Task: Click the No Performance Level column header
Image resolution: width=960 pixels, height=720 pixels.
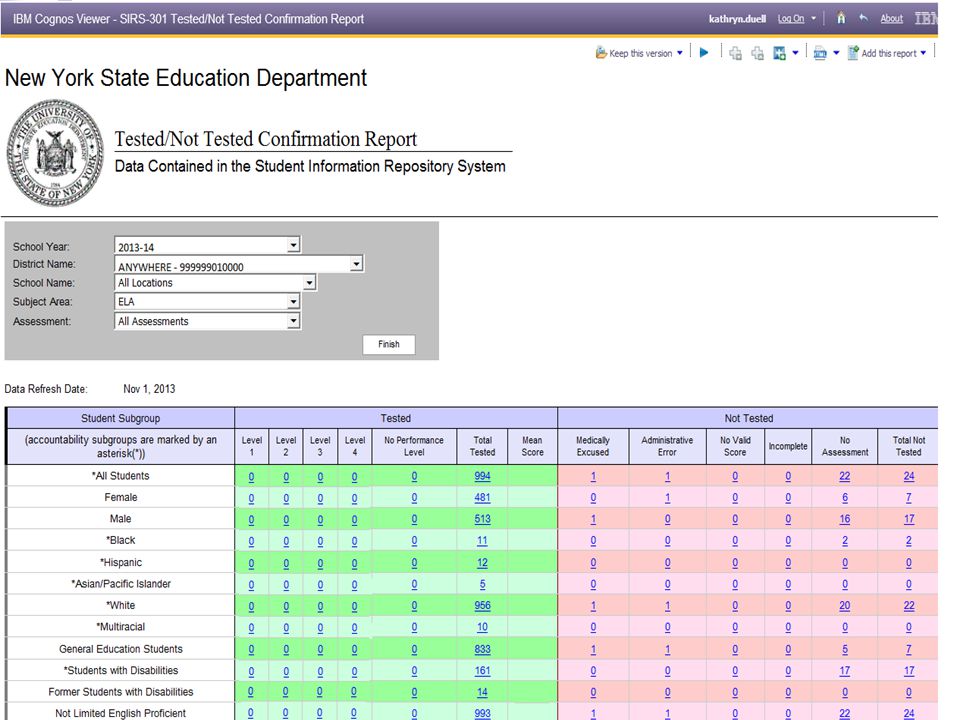Action: [414, 446]
